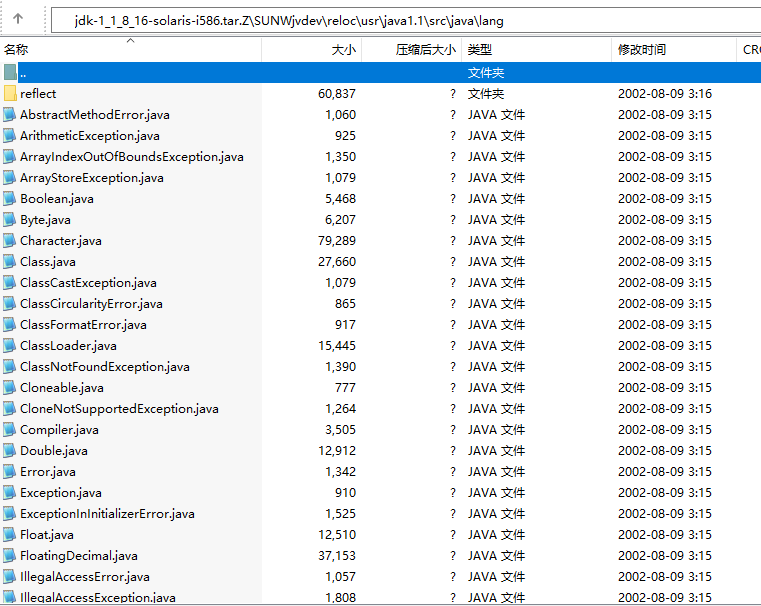Viewport: 761px width, 606px height.
Task: Click the parent folder '..' icon
Action: (x=10, y=73)
